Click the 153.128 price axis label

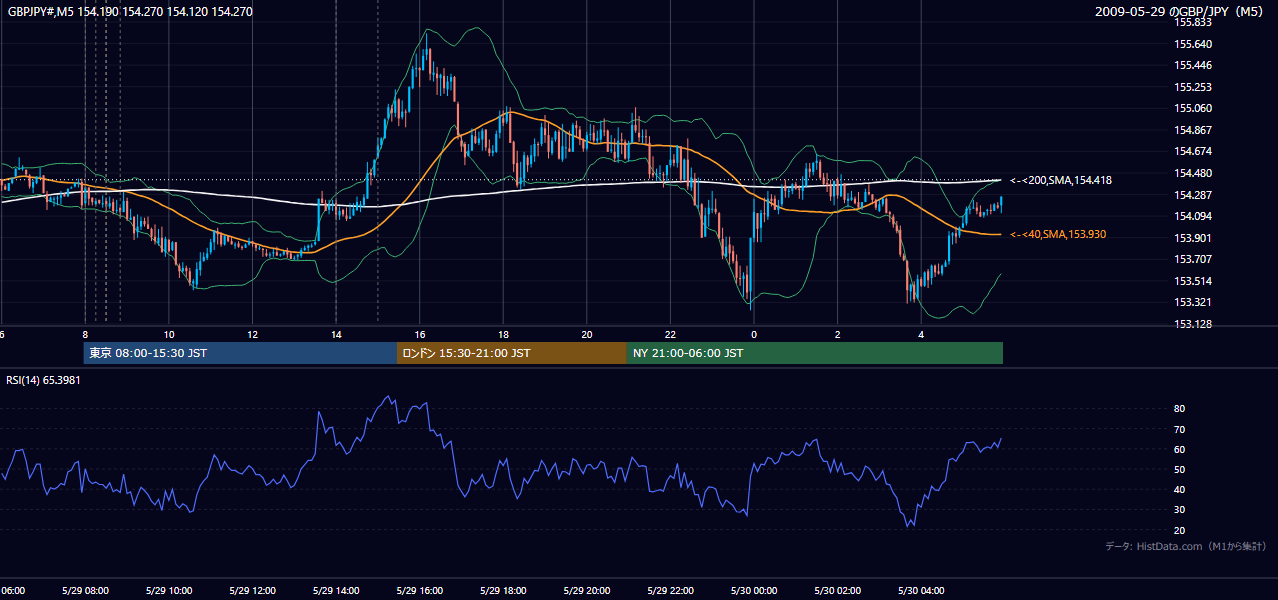[x=1193, y=324]
